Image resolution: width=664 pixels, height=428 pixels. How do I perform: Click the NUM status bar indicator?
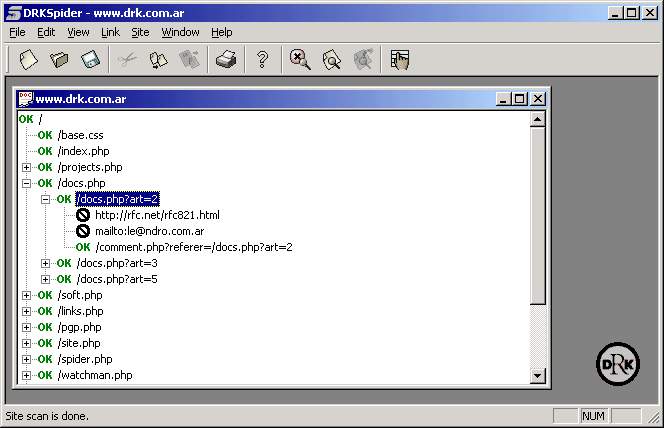[593, 416]
